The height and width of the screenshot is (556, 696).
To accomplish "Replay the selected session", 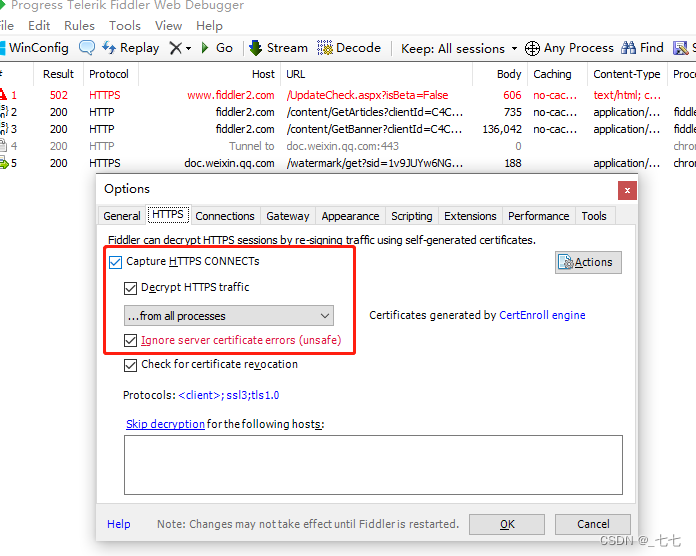I will coord(130,47).
